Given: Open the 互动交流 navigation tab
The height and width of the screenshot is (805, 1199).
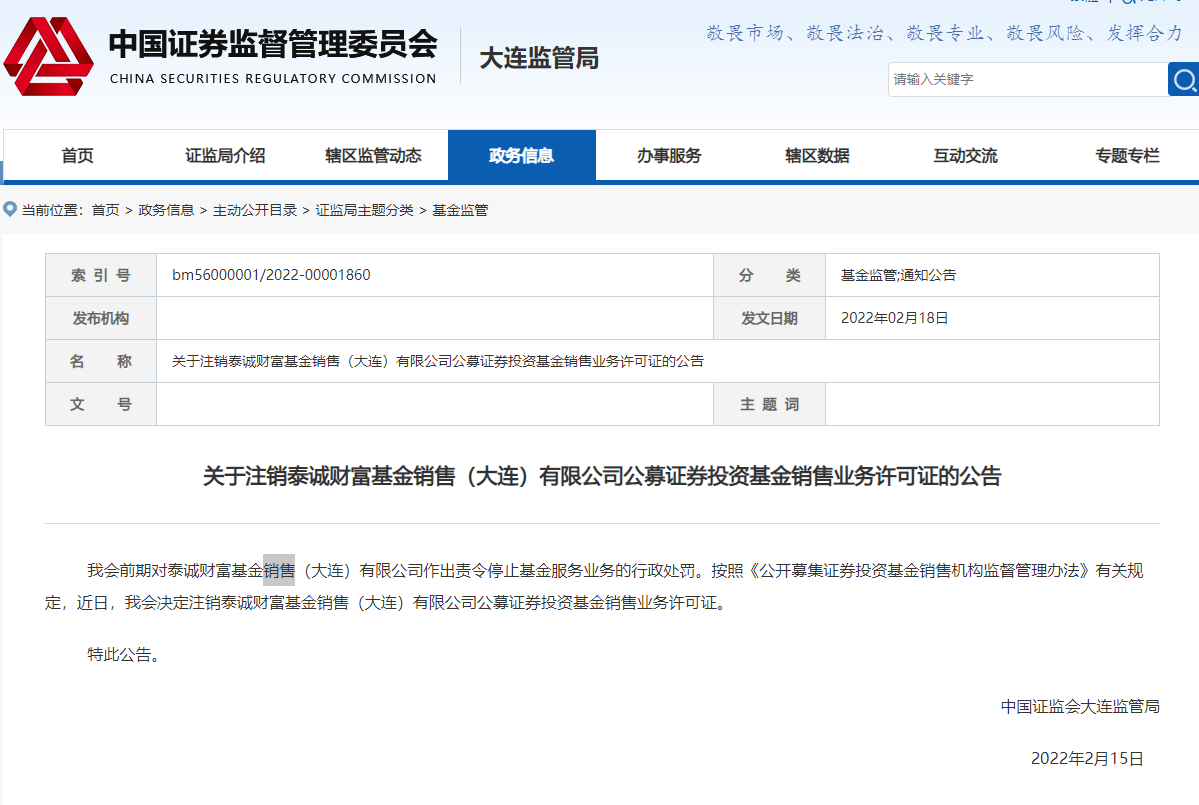Looking at the screenshot, I should (x=965, y=156).
